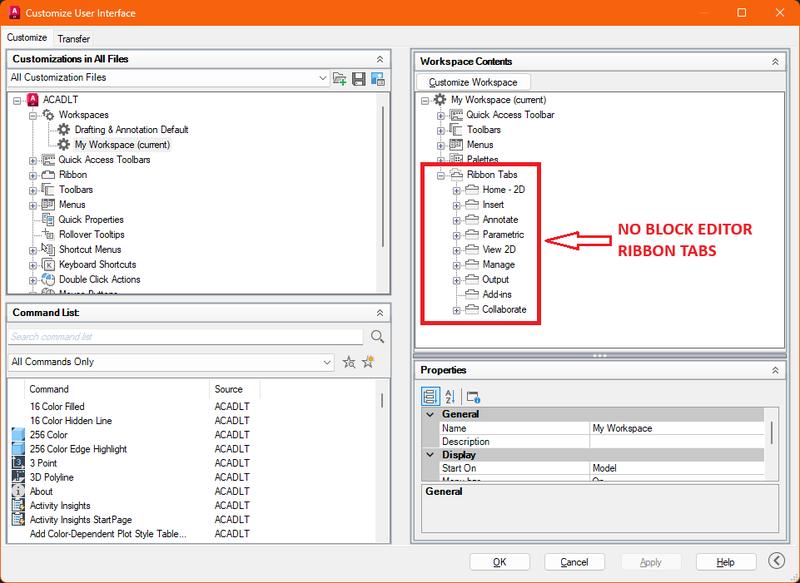
Task: Click the Customize Workspace button
Action: tap(473, 82)
